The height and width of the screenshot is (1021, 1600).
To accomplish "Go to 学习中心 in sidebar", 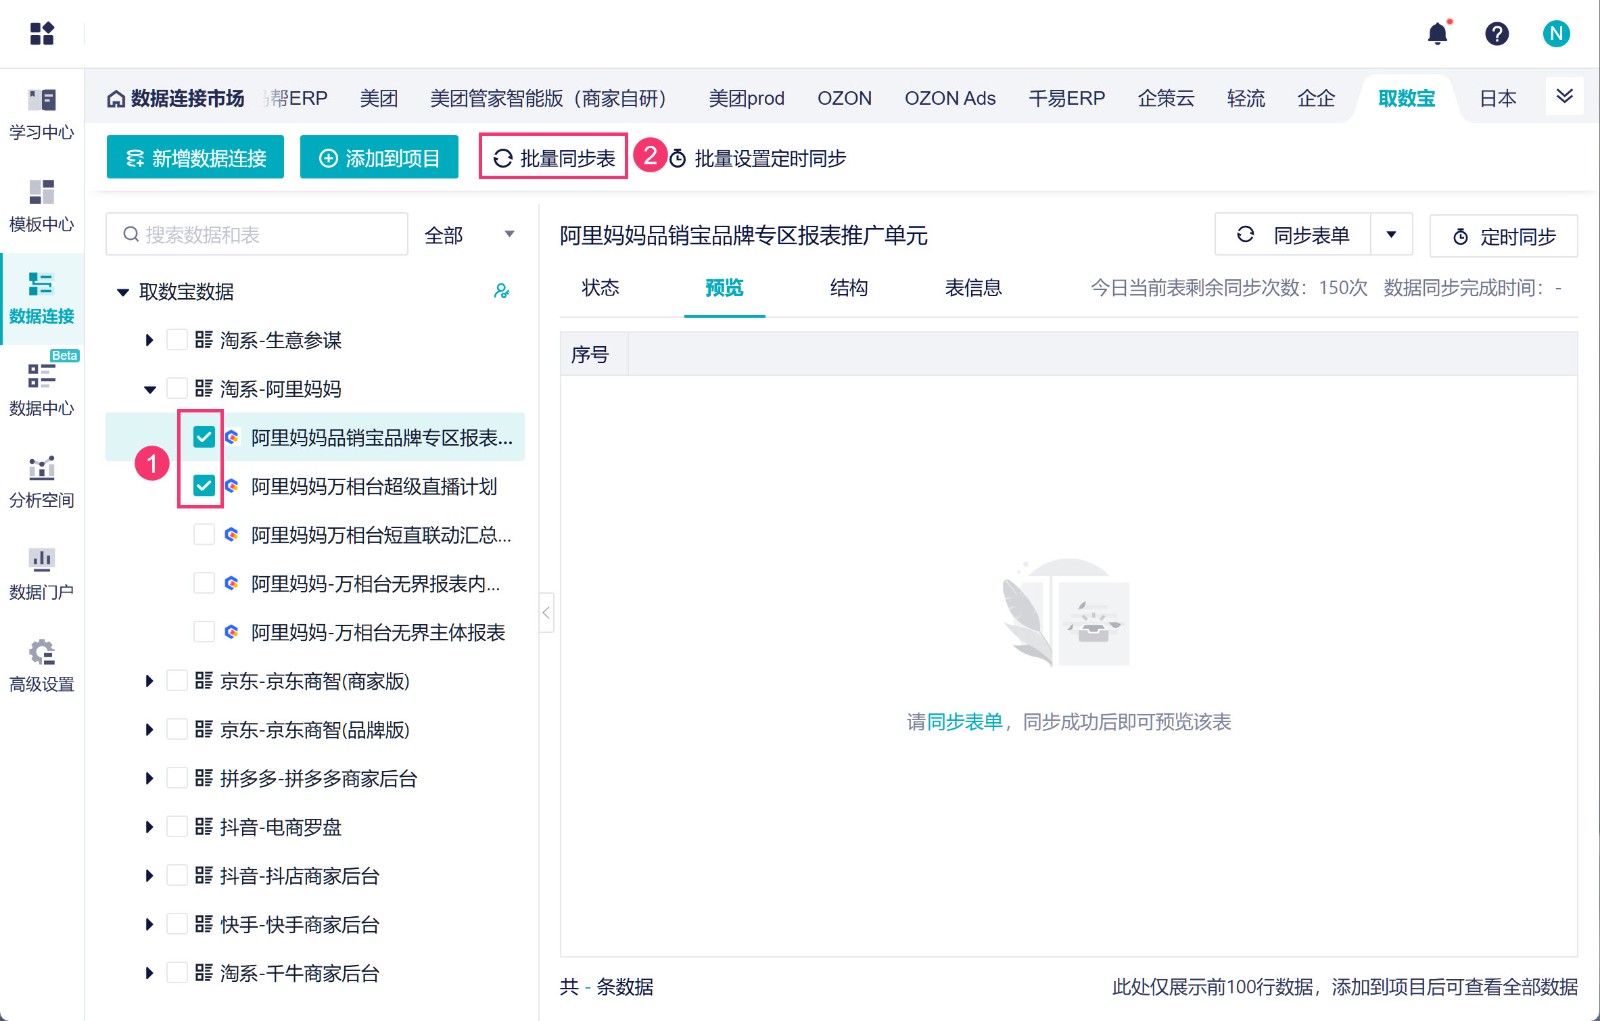I will 42,114.
